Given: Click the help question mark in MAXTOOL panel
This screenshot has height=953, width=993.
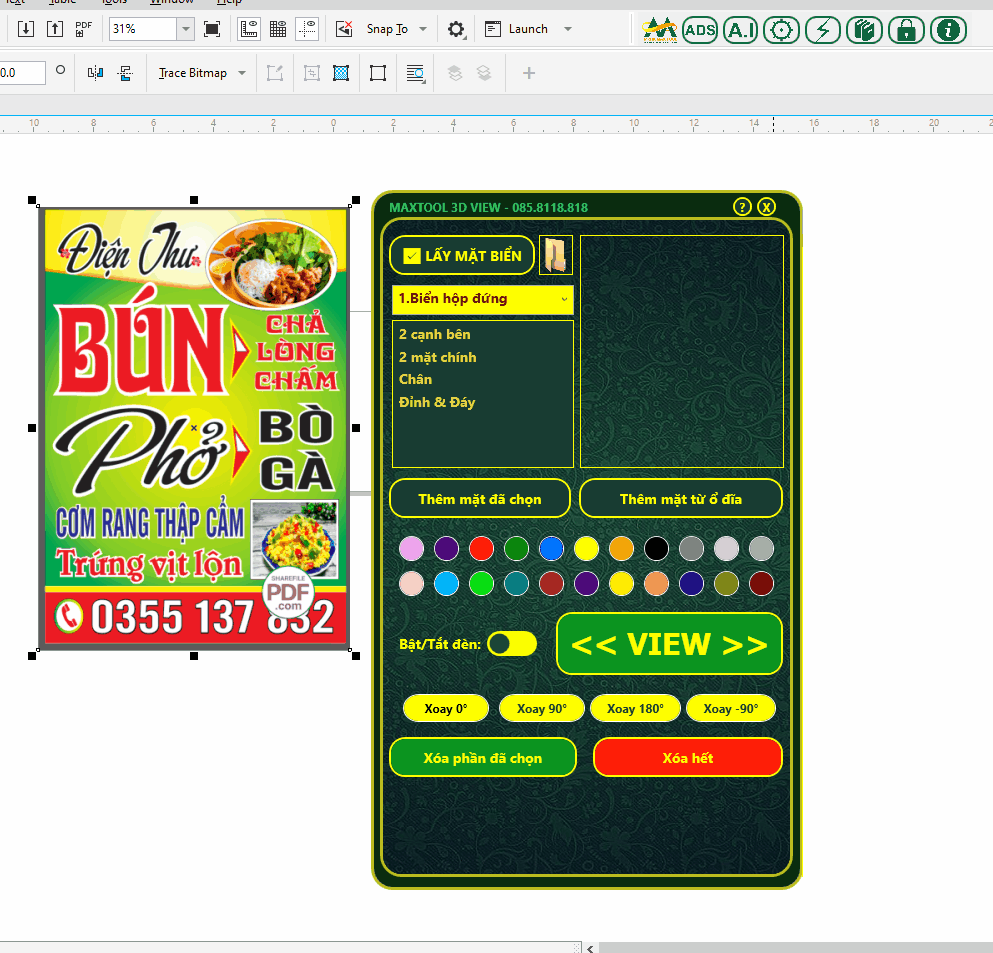Looking at the screenshot, I should [742, 207].
